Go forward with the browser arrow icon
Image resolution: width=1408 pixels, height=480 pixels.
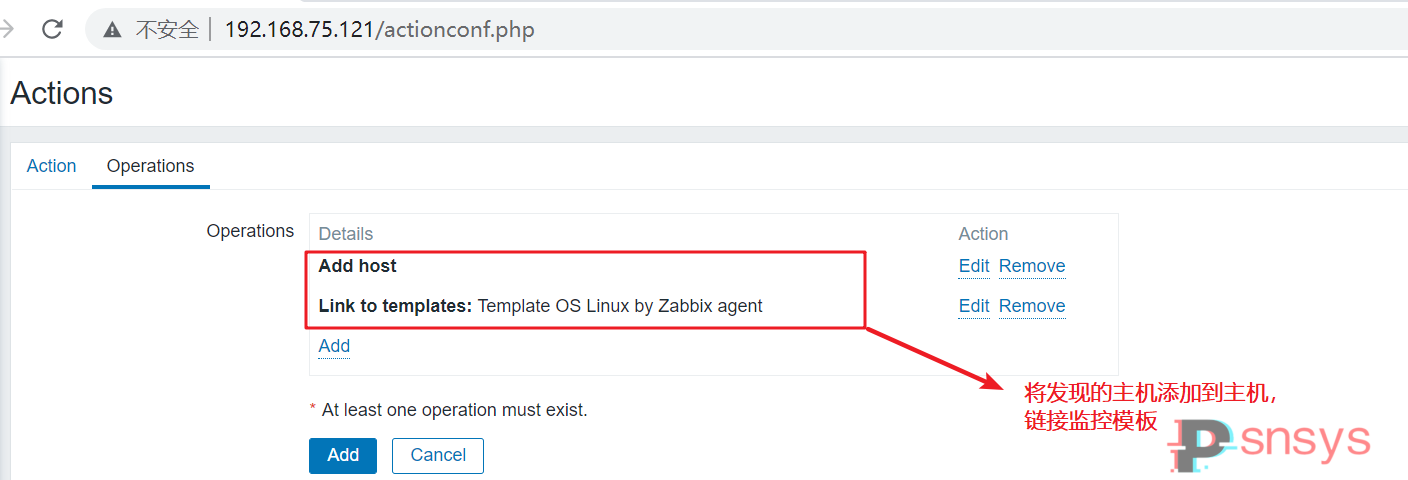[6, 29]
